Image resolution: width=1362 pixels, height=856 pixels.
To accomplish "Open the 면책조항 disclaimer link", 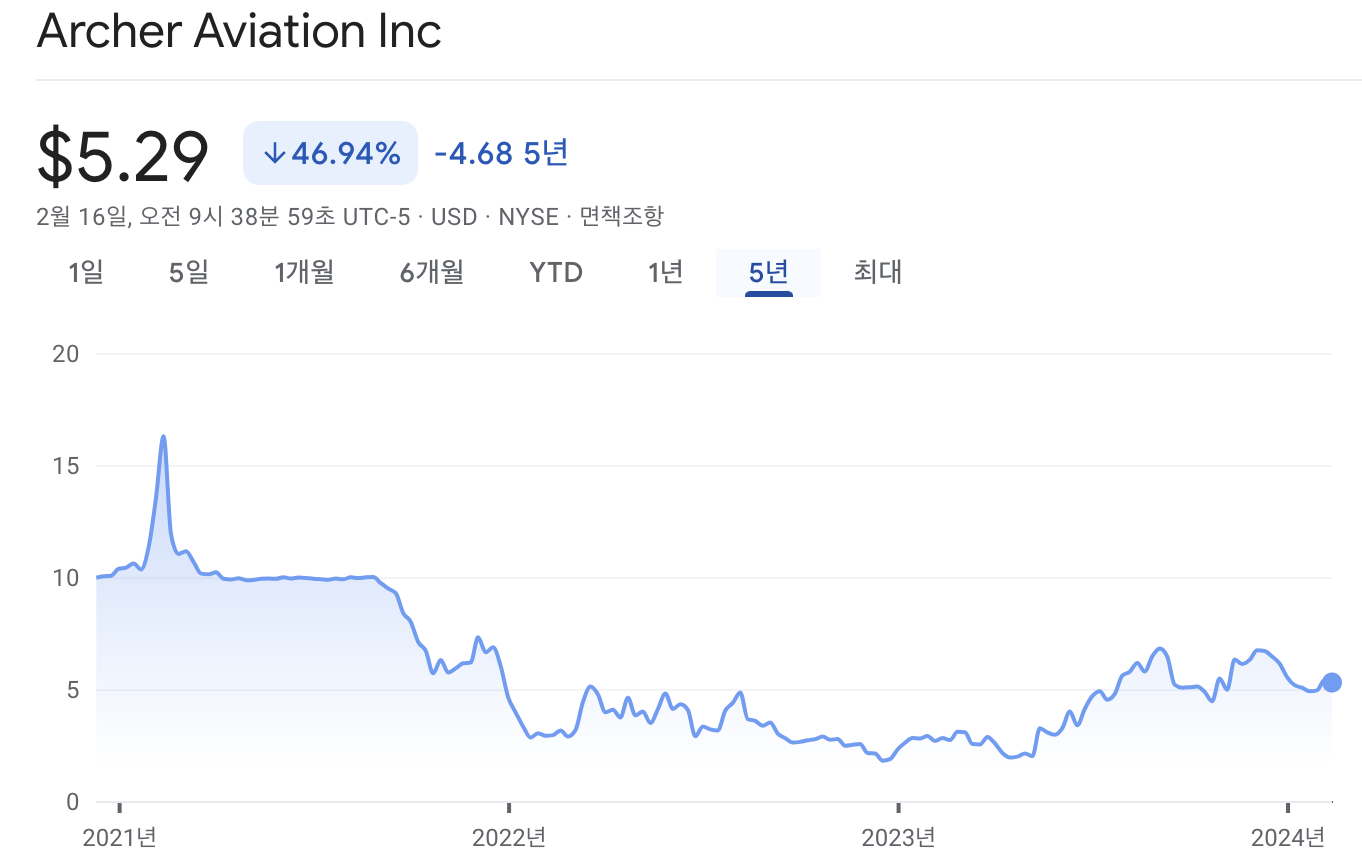I will coord(621,216).
